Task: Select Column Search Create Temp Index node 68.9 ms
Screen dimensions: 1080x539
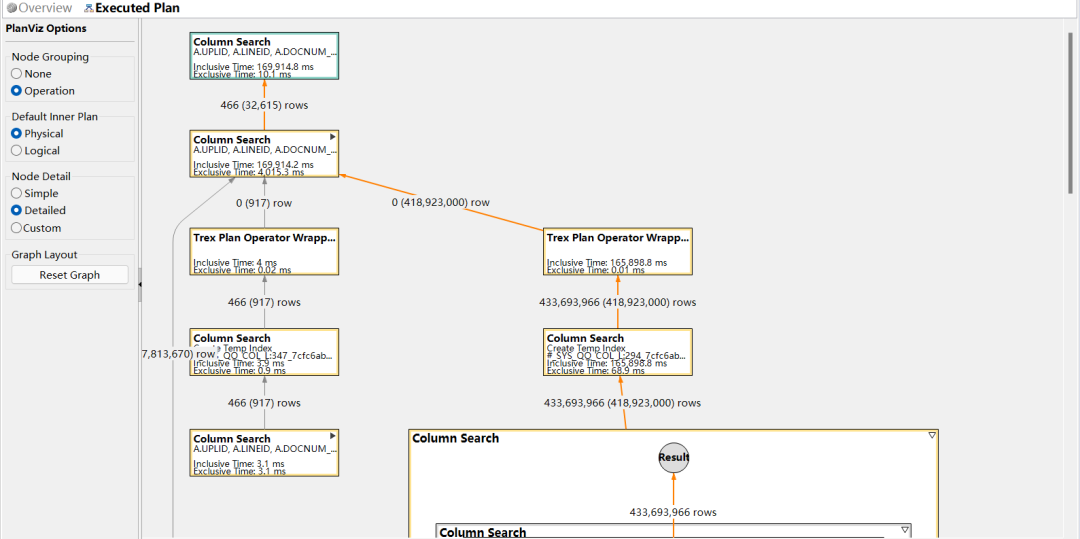Action: point(618,352)
